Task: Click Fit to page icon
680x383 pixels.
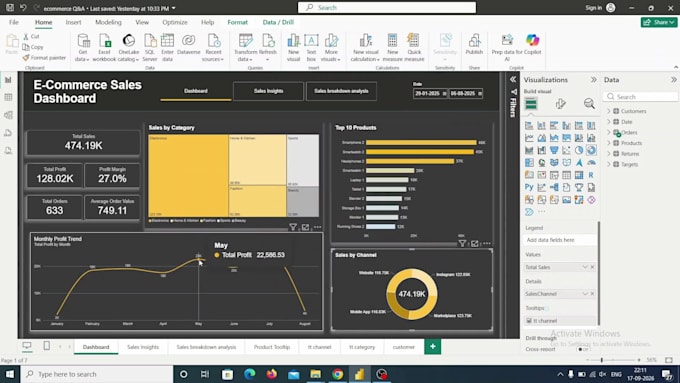Action: click(x=669, y=360)
